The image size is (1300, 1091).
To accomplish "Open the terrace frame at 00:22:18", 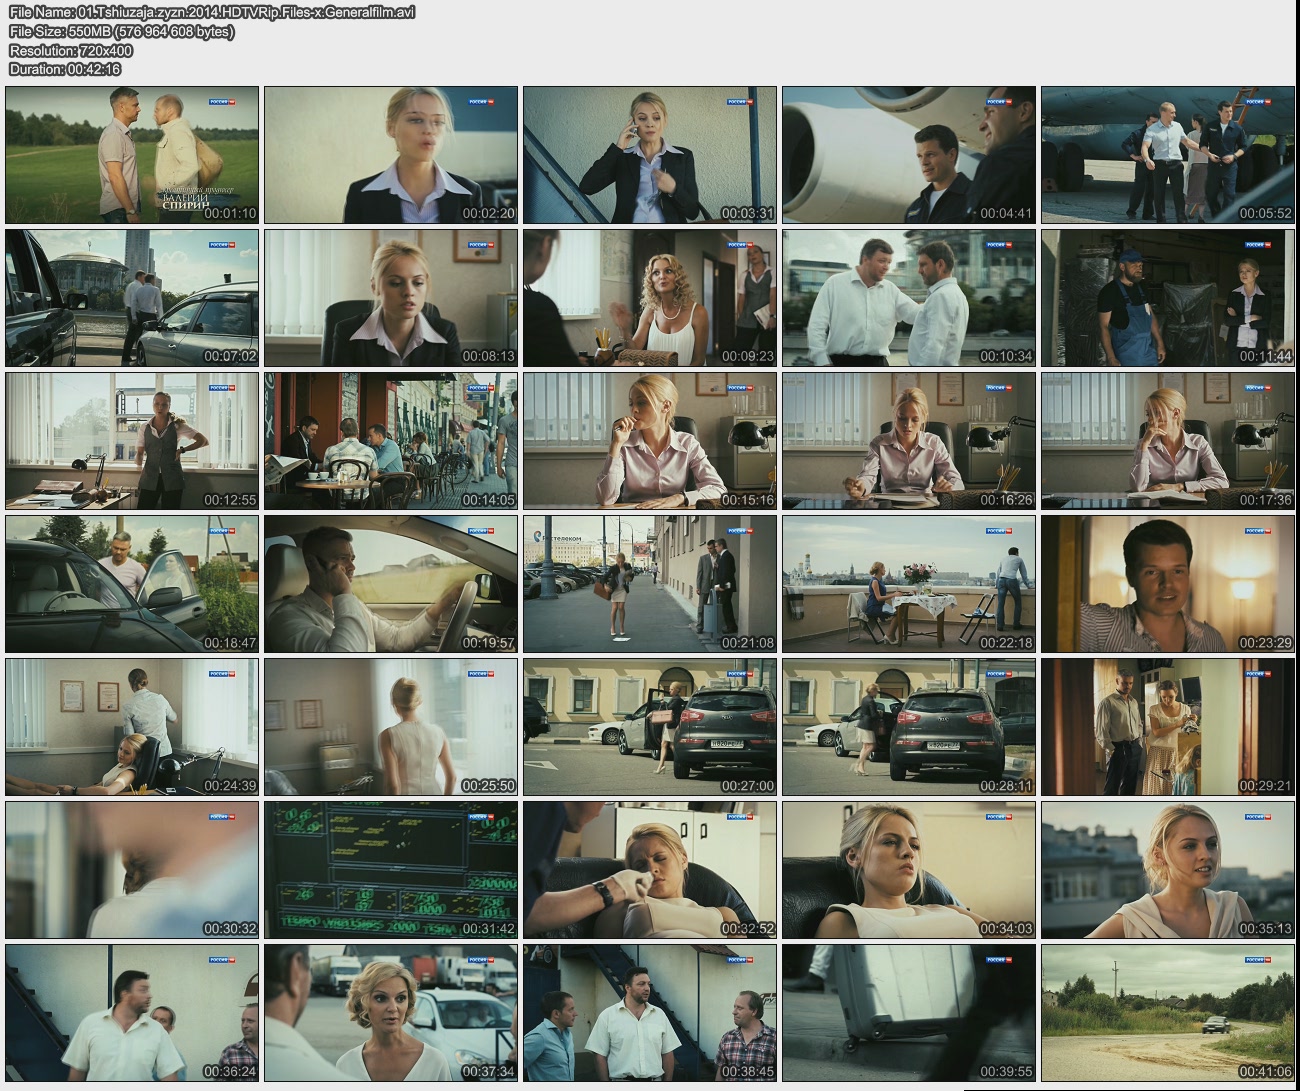I will coord(909,584).
